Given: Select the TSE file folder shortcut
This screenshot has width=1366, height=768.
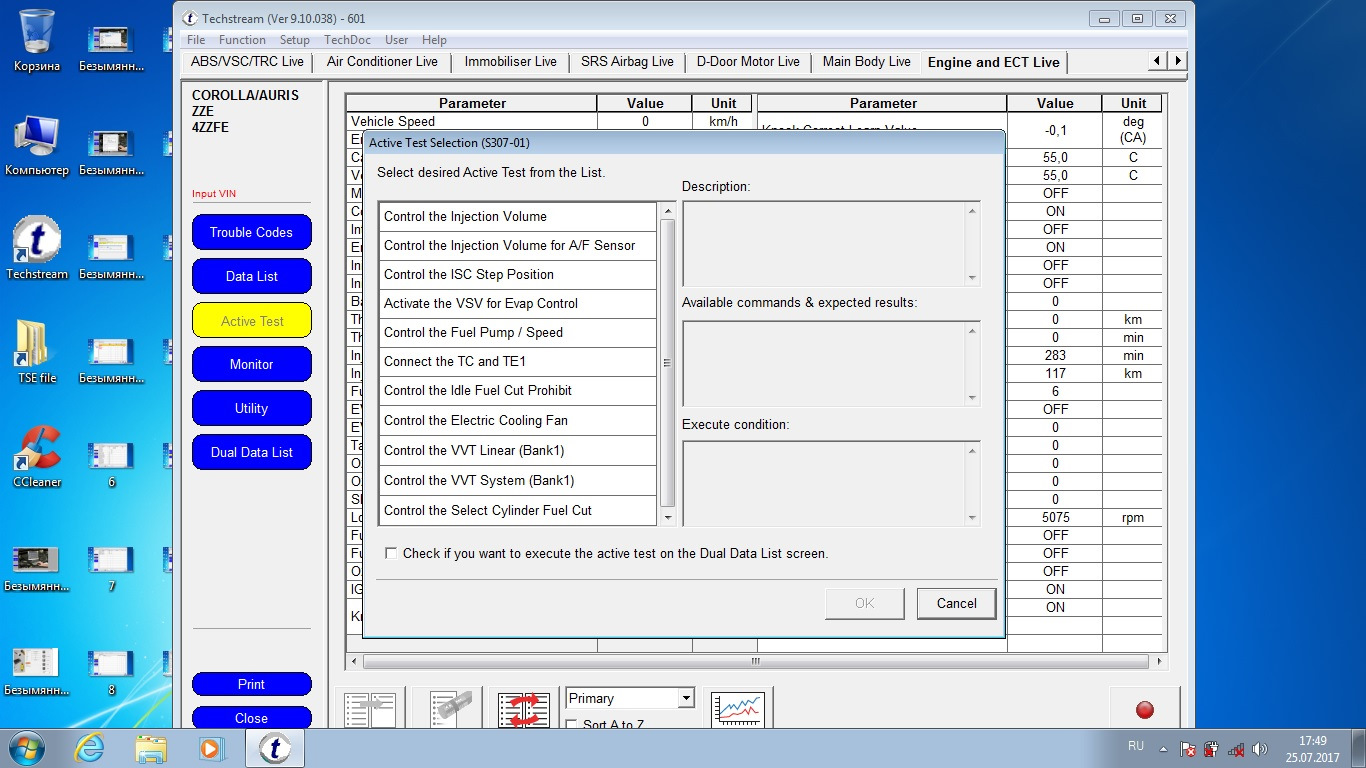Looking at the screenshot, I should point(37,352).
